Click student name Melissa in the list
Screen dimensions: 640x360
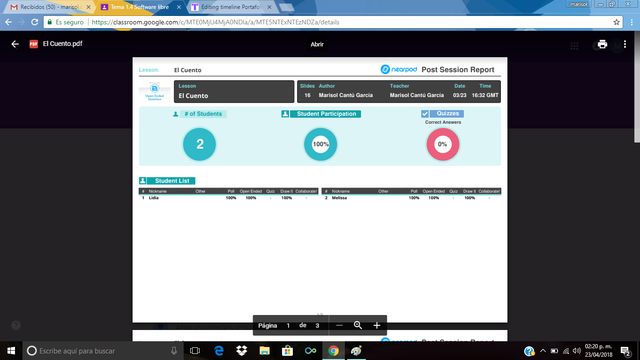(x=339, y=198)
